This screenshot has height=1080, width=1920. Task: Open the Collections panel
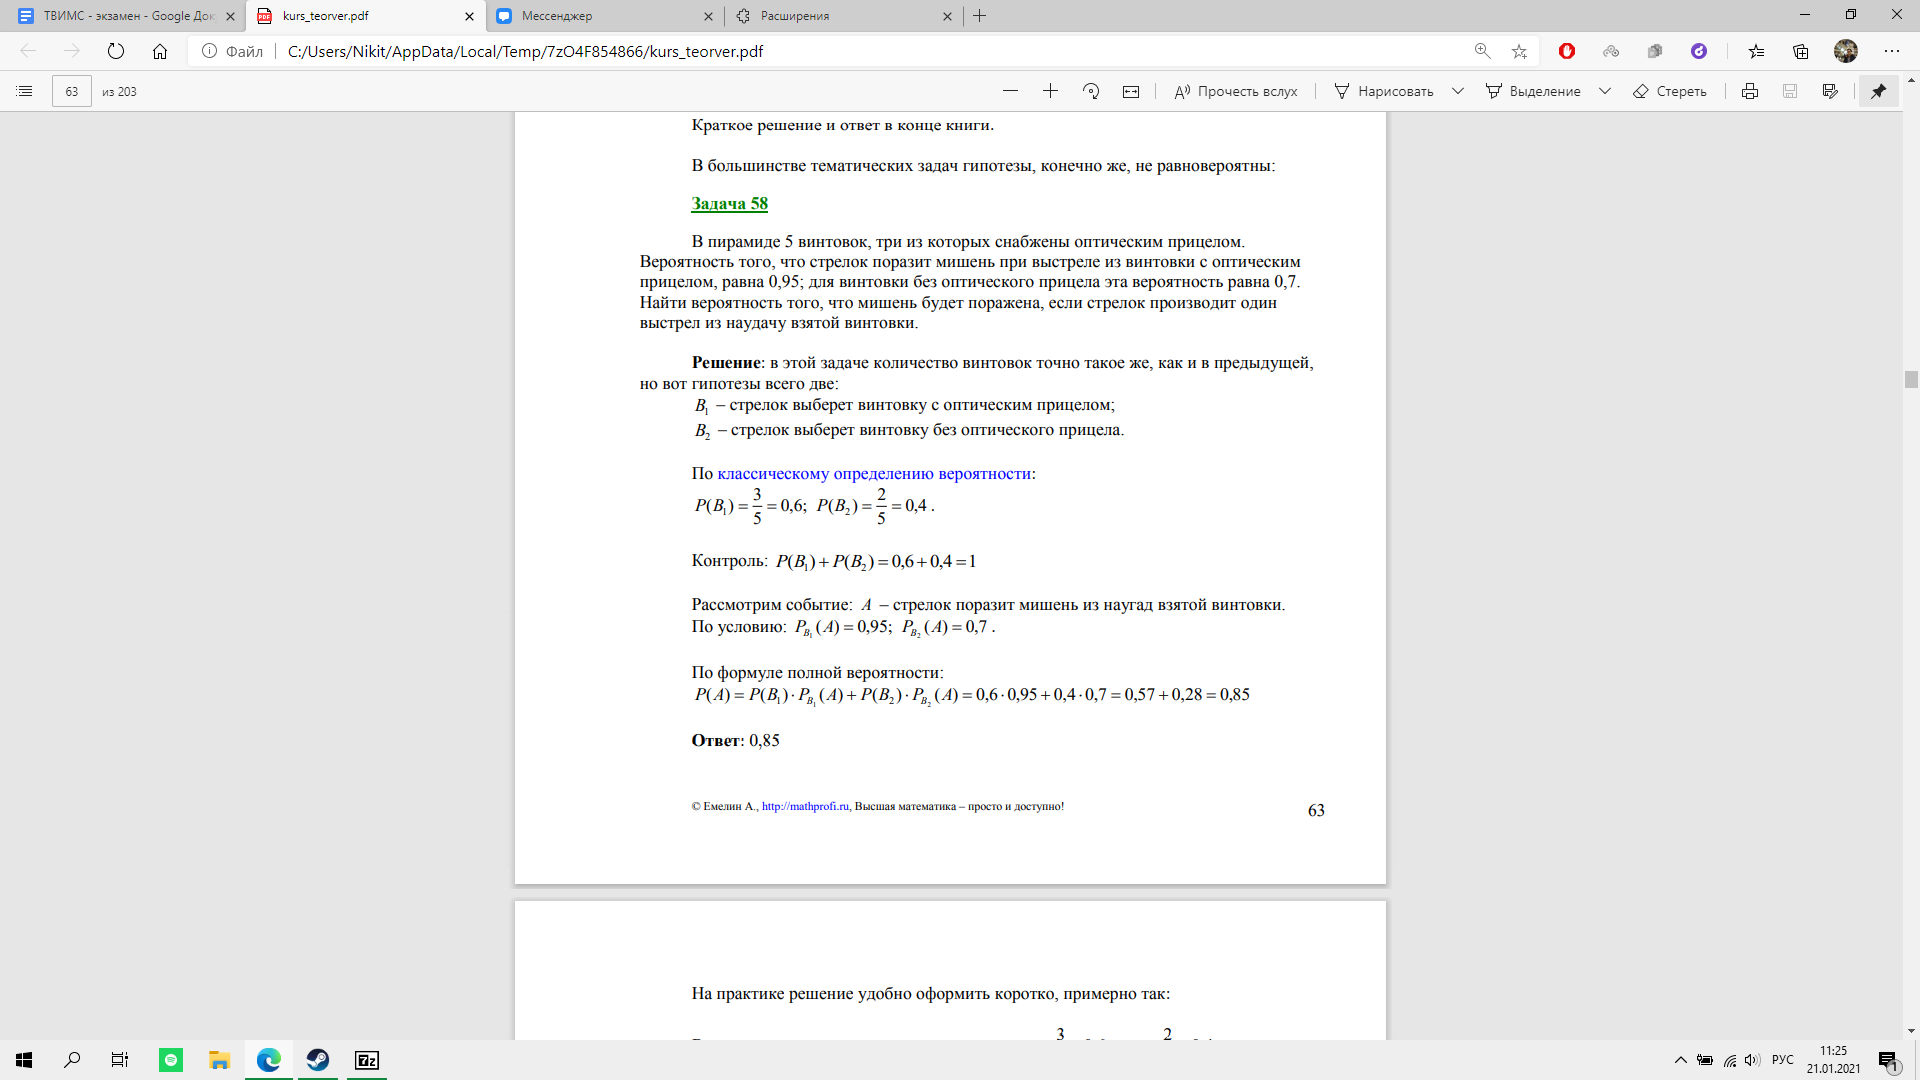[x=1801, y=51]
